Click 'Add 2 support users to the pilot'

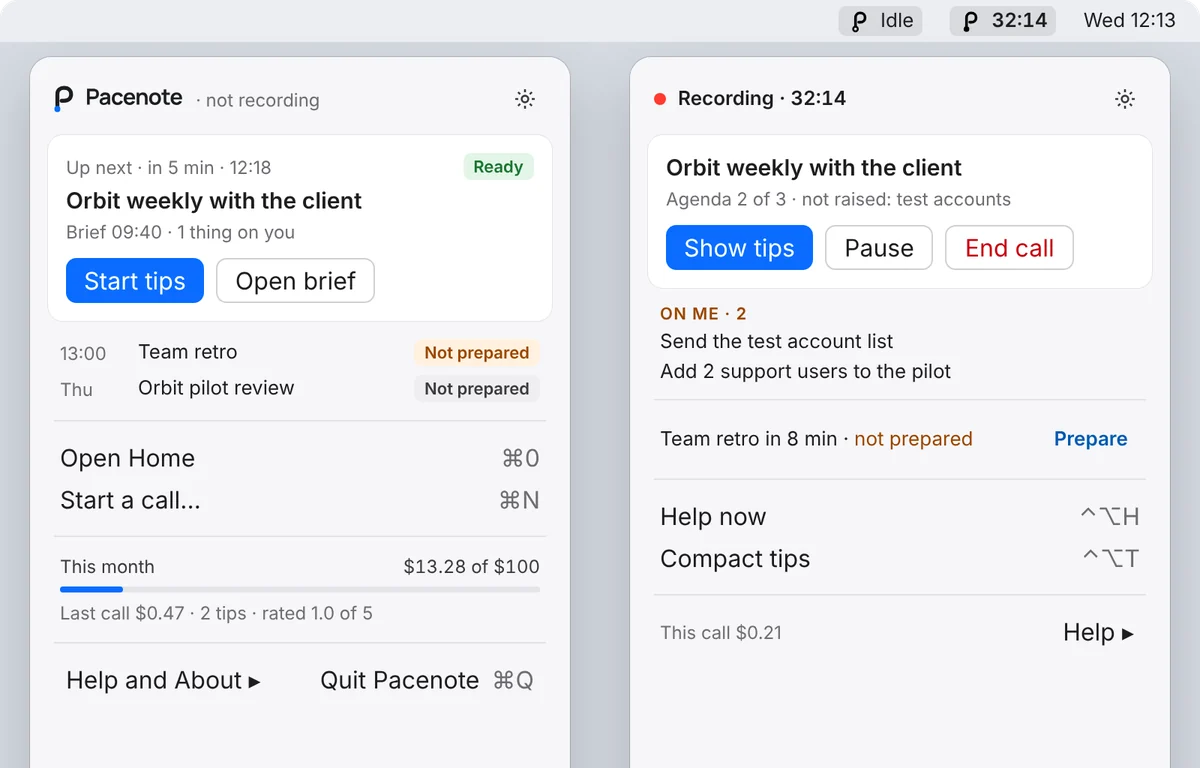coord(806,372)
